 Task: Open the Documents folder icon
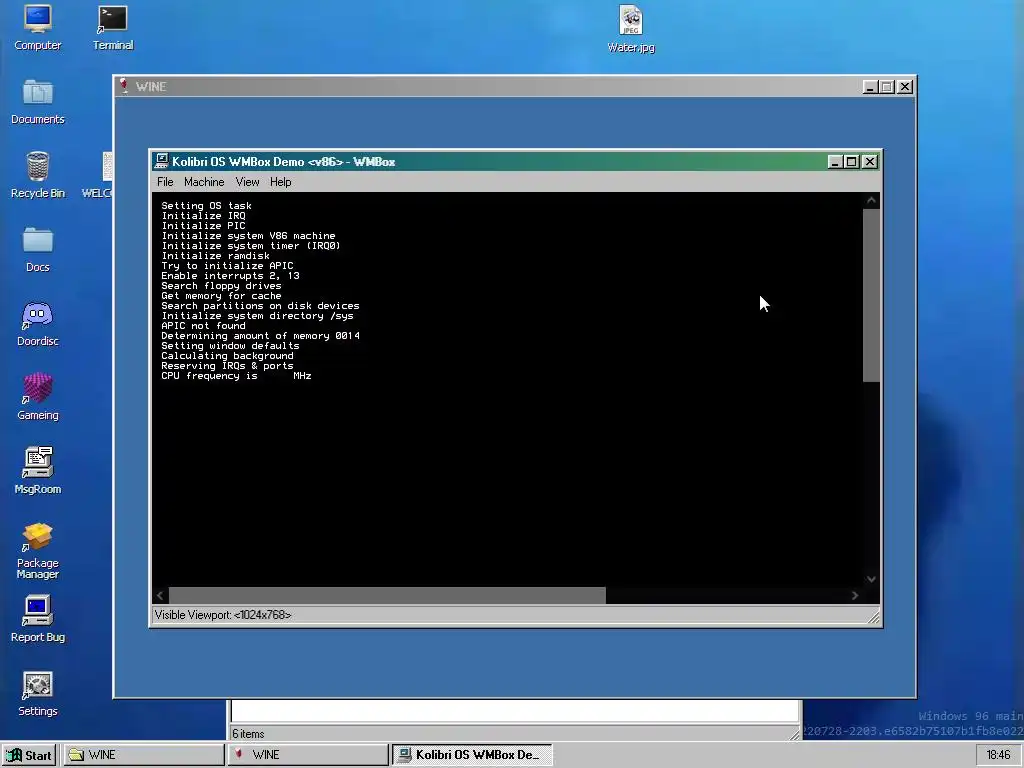pos(38,102)
